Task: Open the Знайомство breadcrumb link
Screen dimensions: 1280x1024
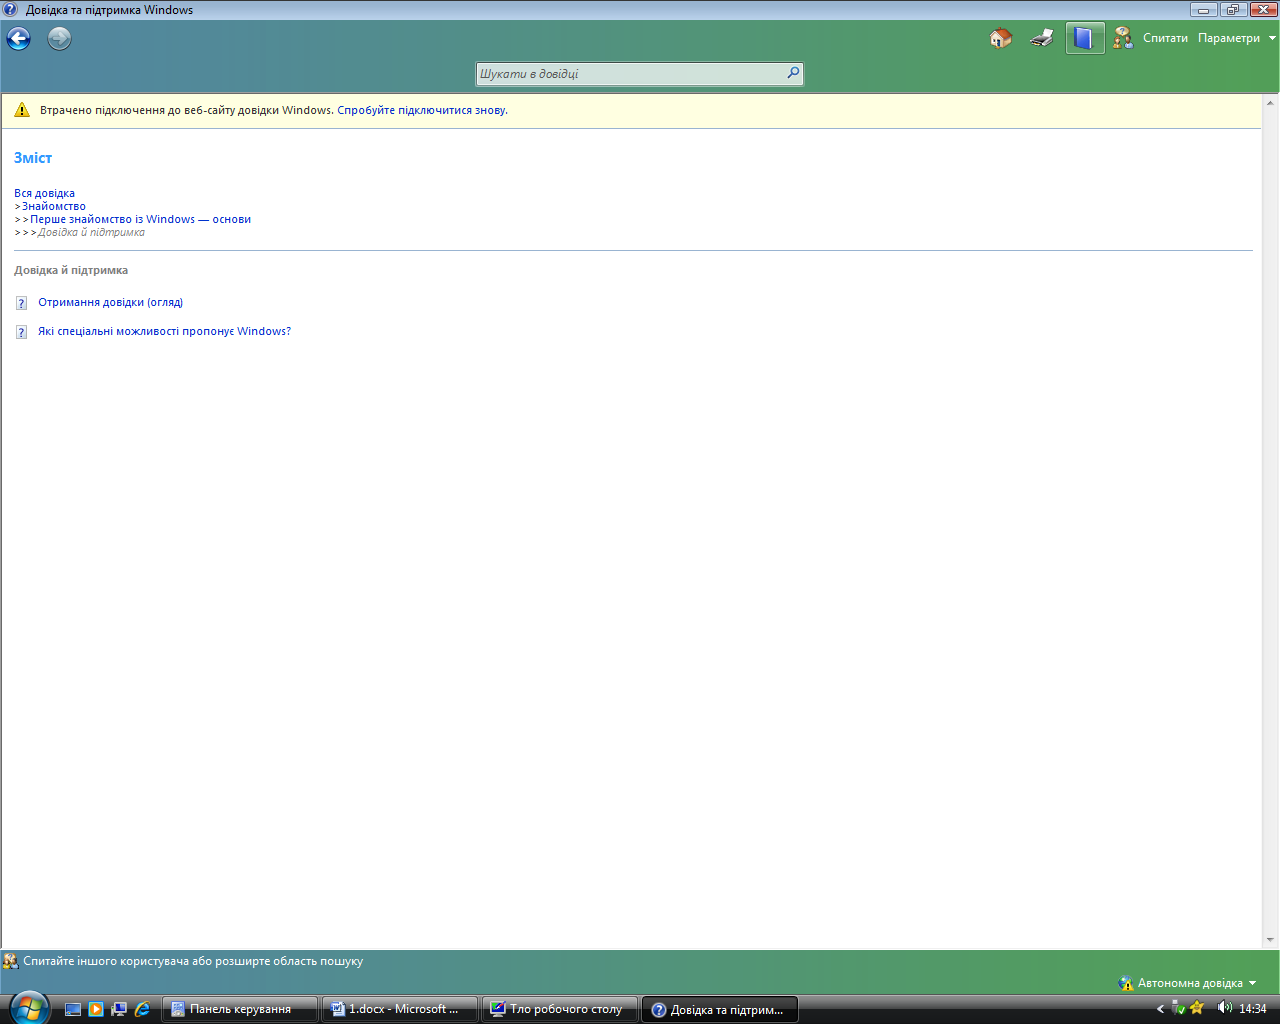Action: tap(54, 206)
